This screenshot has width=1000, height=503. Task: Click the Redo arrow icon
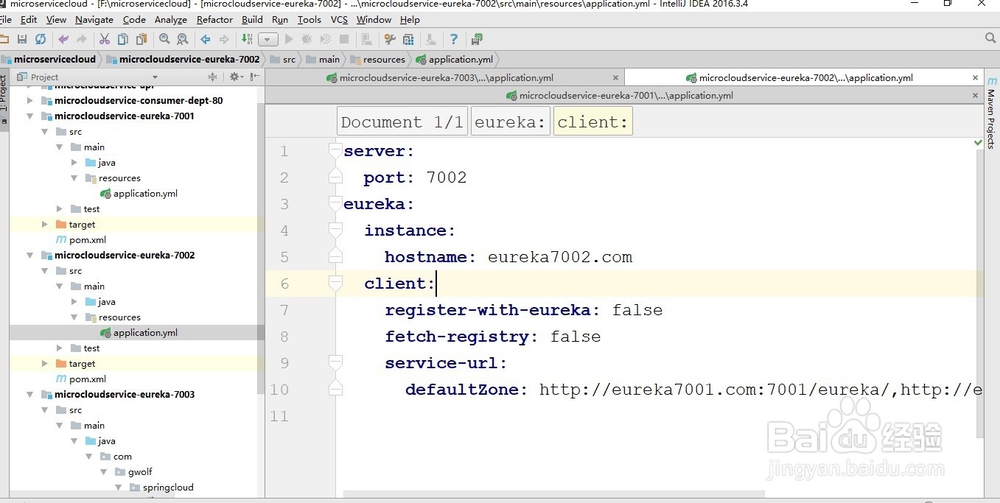coord(82,40)
